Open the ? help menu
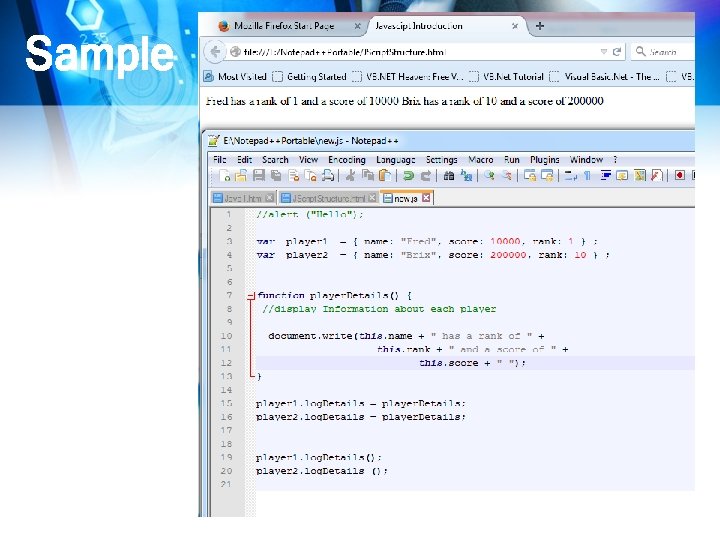This screenshot has height=540, width=720. [615, 159]
